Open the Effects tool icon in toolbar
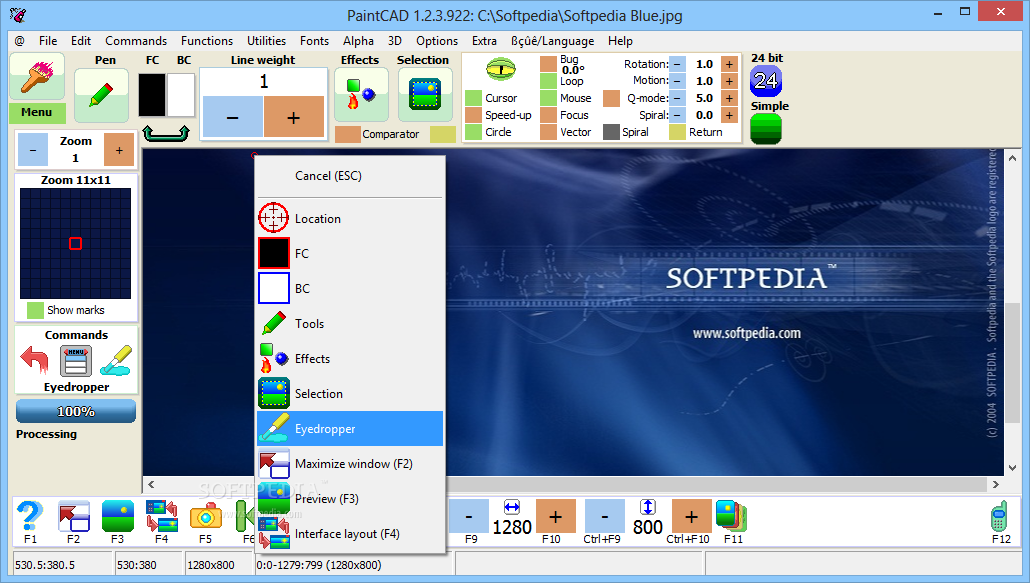 (361, 95)
